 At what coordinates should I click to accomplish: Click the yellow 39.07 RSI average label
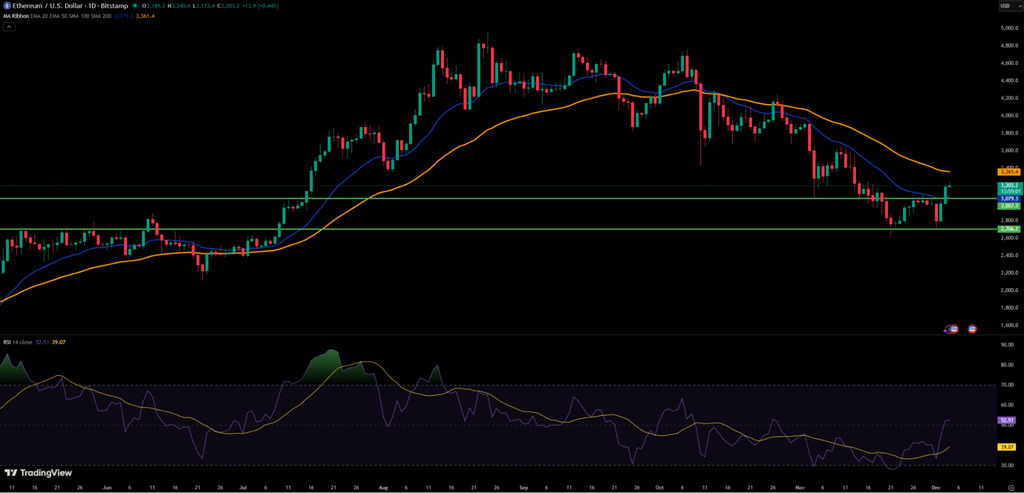(x=1007, y=447)
